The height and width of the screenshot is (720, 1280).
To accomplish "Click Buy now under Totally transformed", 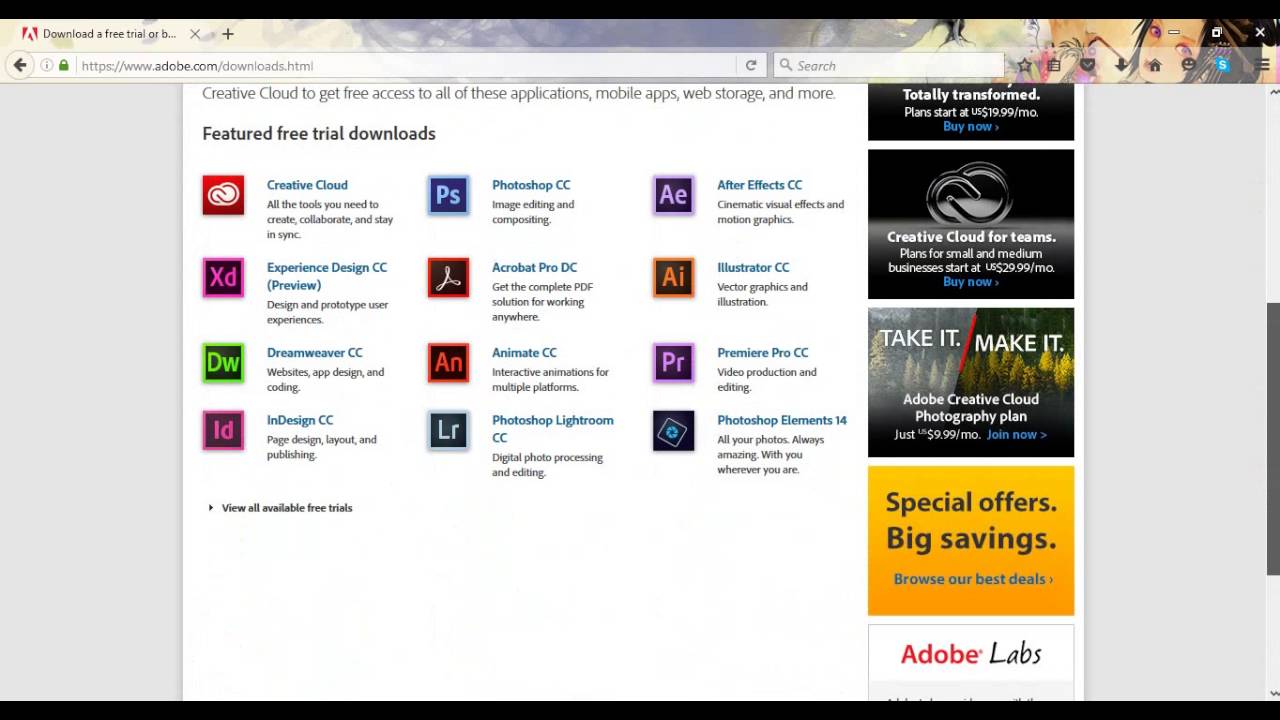I will pyautogui.click(x=970, y=126).
